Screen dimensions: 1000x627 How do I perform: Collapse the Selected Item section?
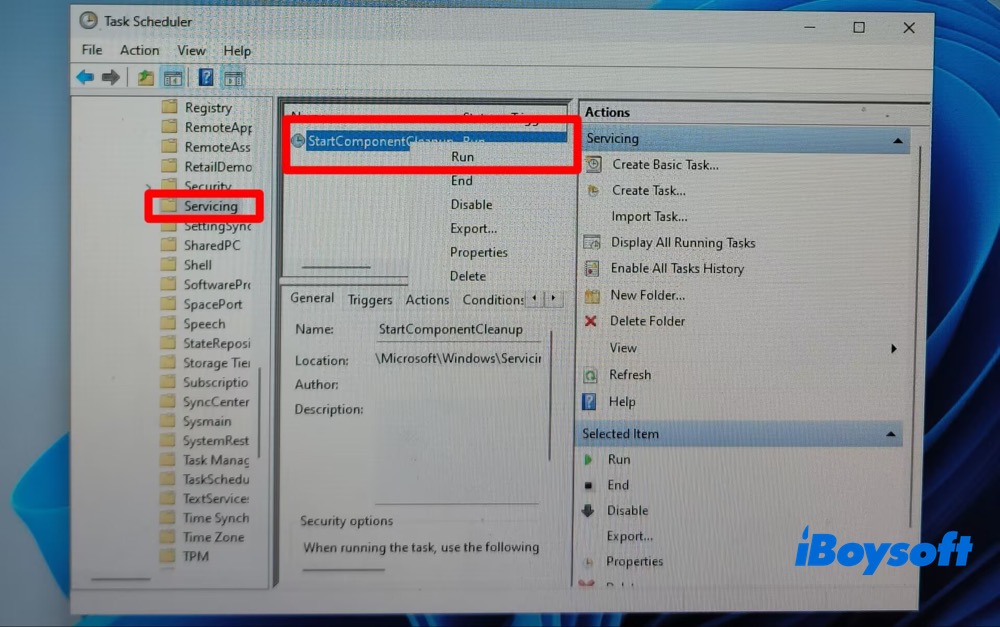tap(890, 434)
